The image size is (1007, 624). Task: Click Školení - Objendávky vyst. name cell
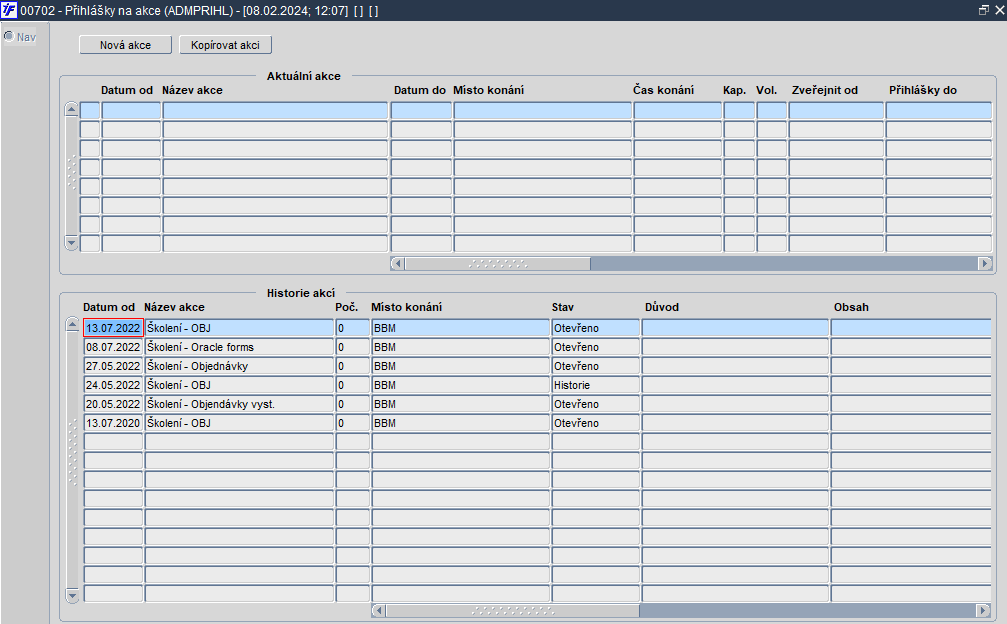click(239, 404)
